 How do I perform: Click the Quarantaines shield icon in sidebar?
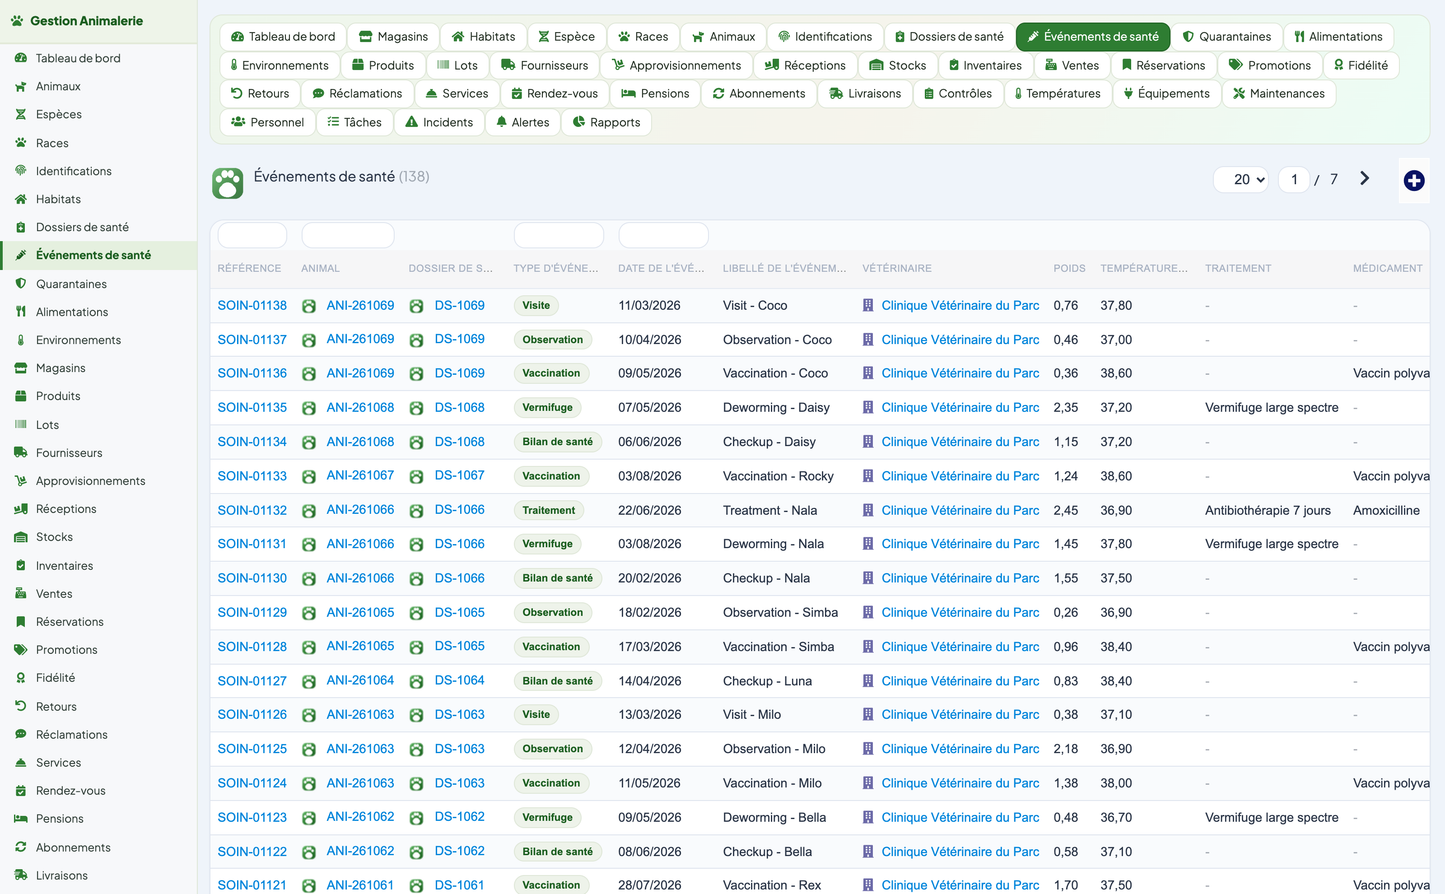[20, 284]
